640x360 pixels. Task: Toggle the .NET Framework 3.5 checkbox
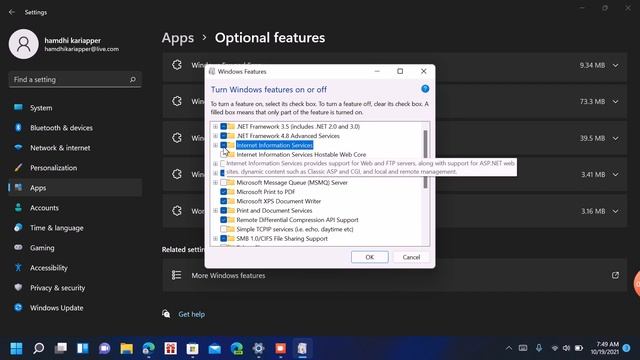click(x=224, y=127)
